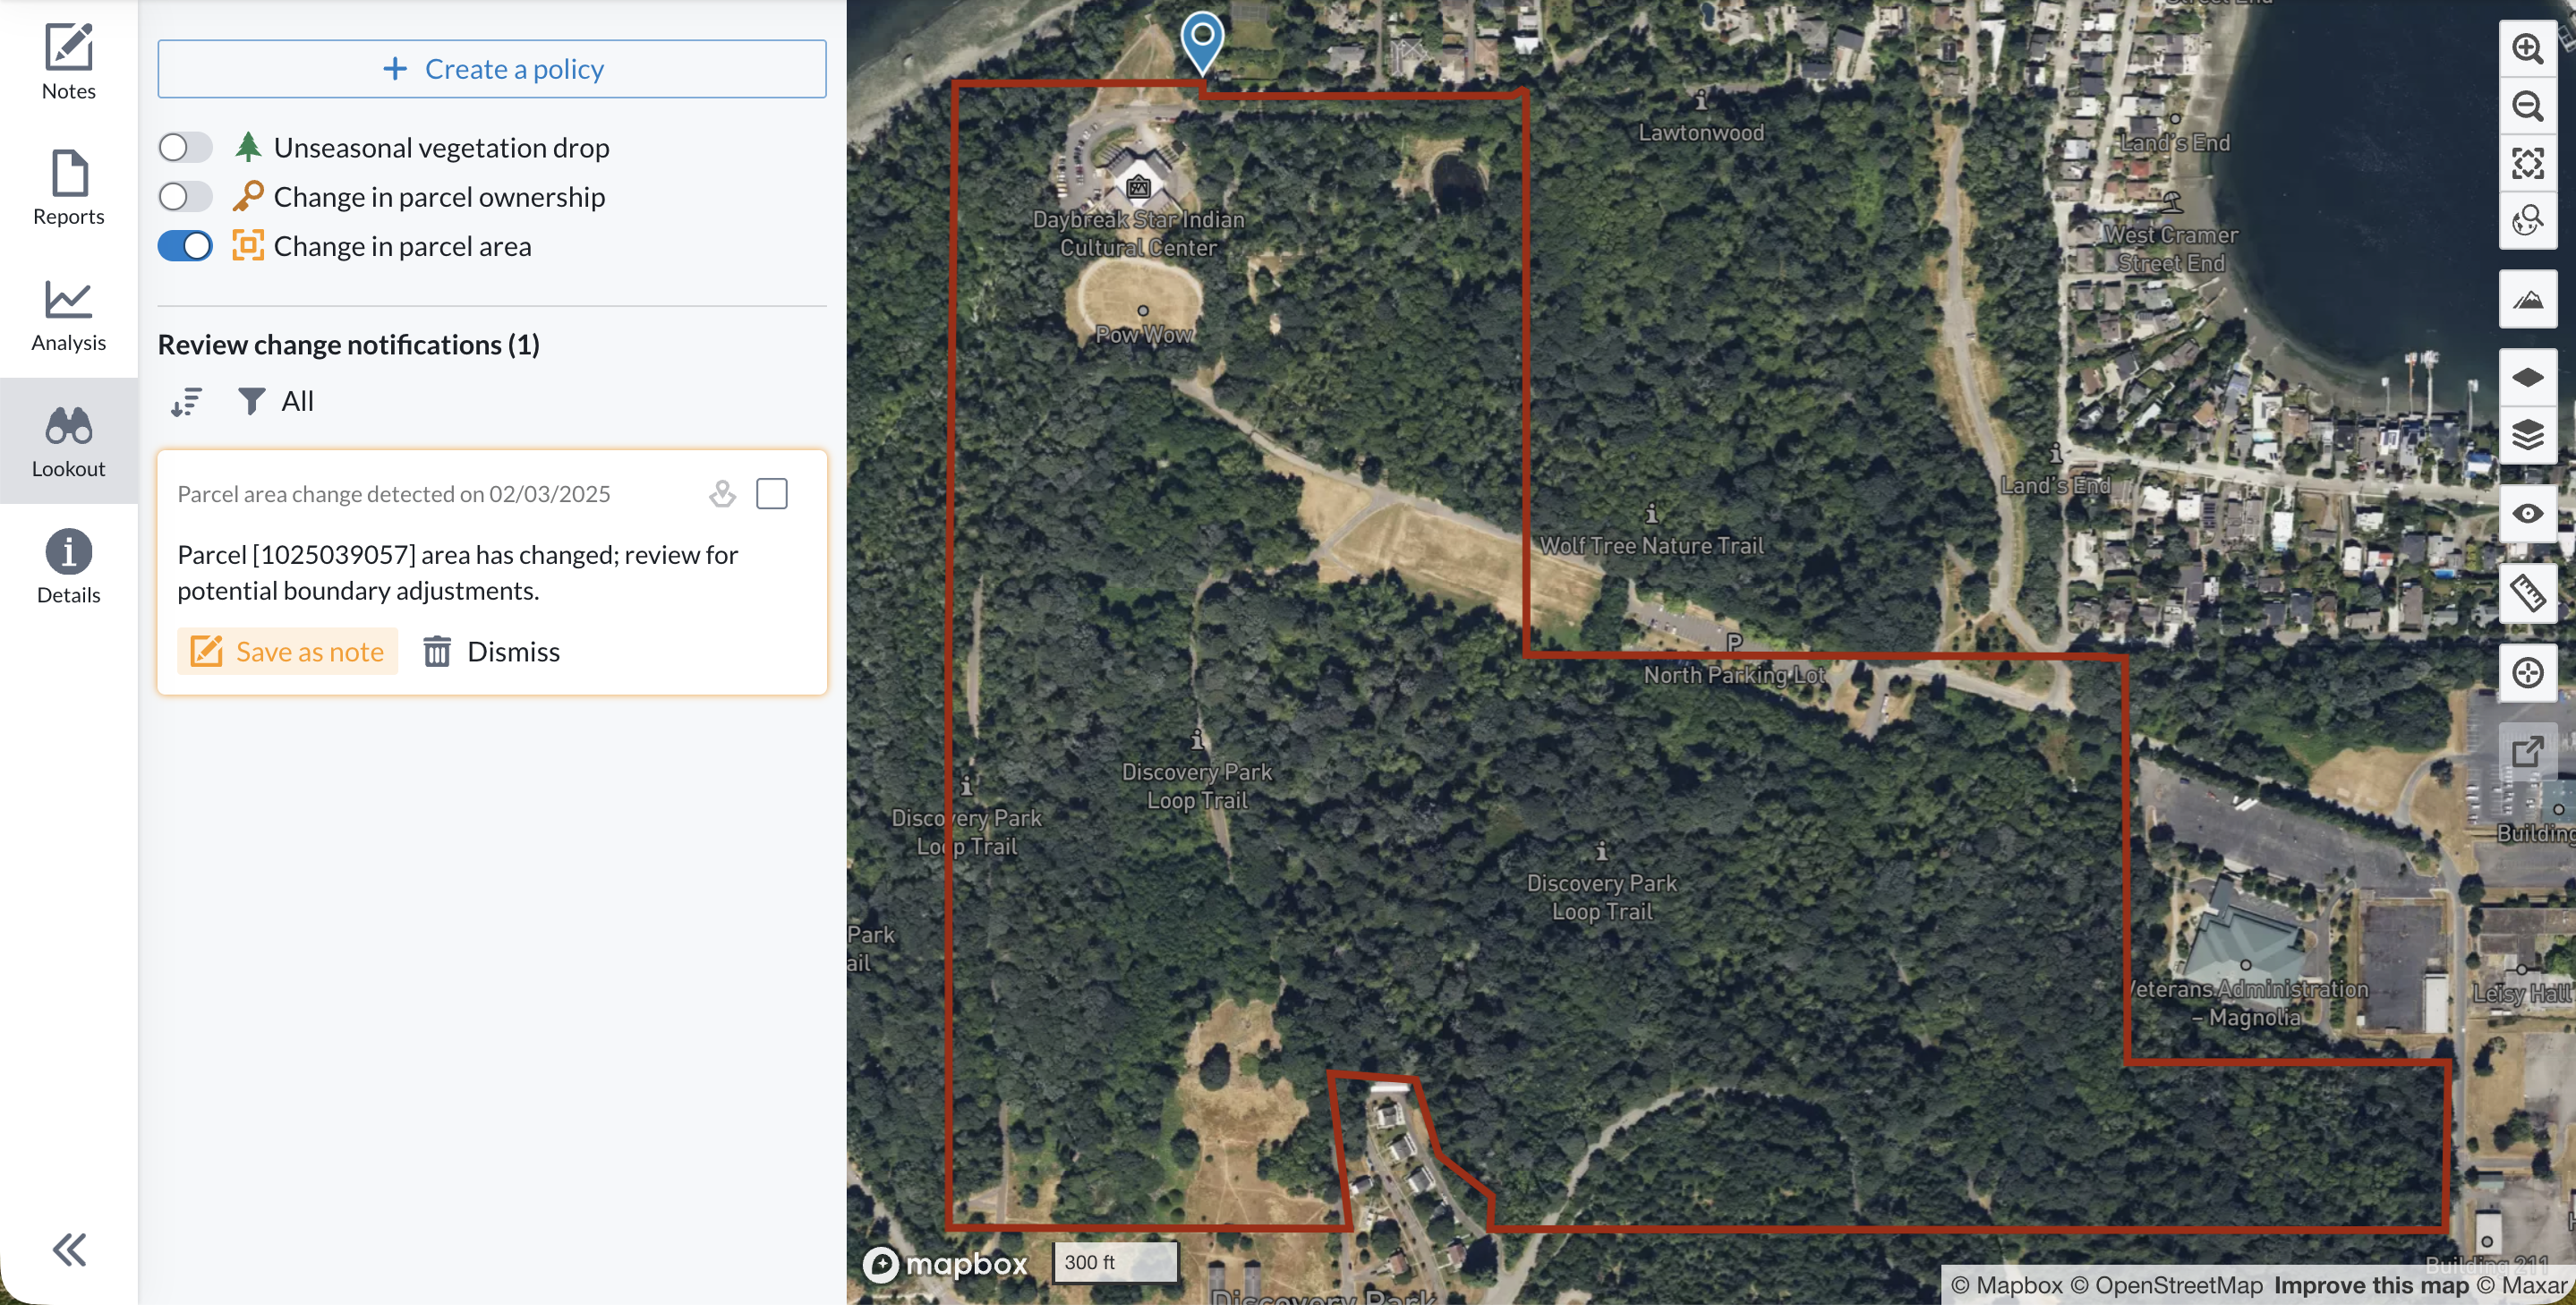
Task: Open the Analysis tab
Action: (x=69, y=315)
